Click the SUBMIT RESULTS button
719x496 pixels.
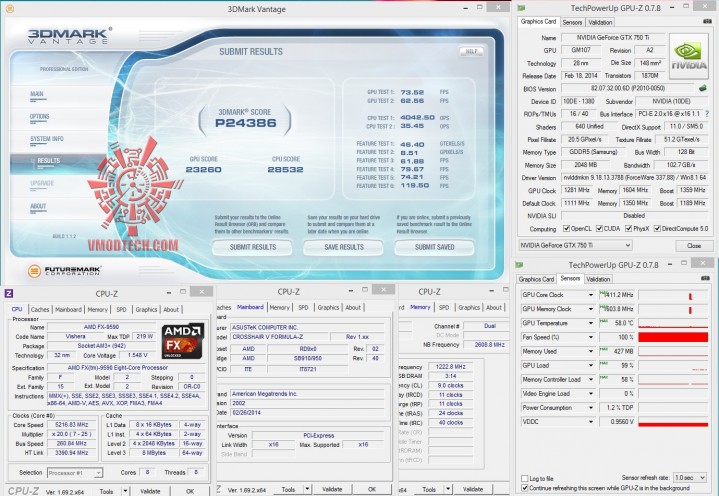(x=252, y=247)
